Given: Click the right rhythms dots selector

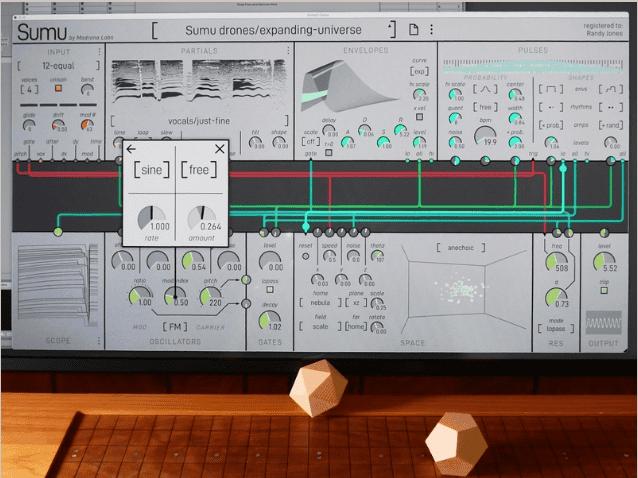Looking at the screenshot, I should point(611,107).
